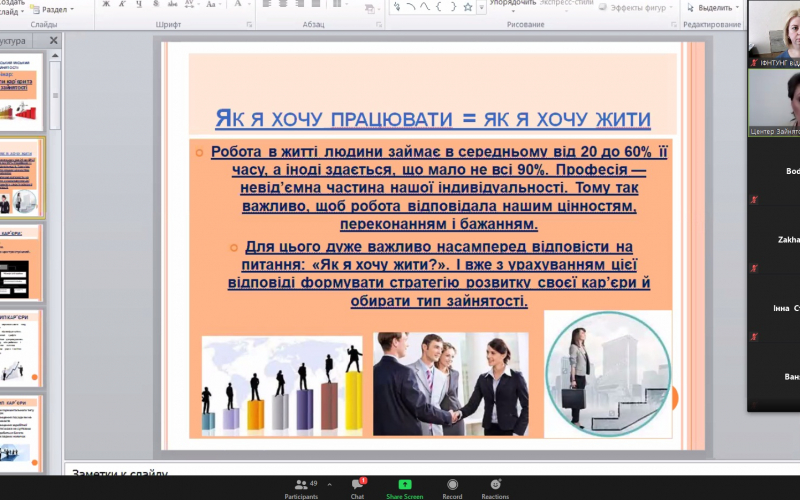Viewport: 800px width, 500px height.
Task: Toggle italic formatting (К) in the ribbon
Action: (122, 4)
